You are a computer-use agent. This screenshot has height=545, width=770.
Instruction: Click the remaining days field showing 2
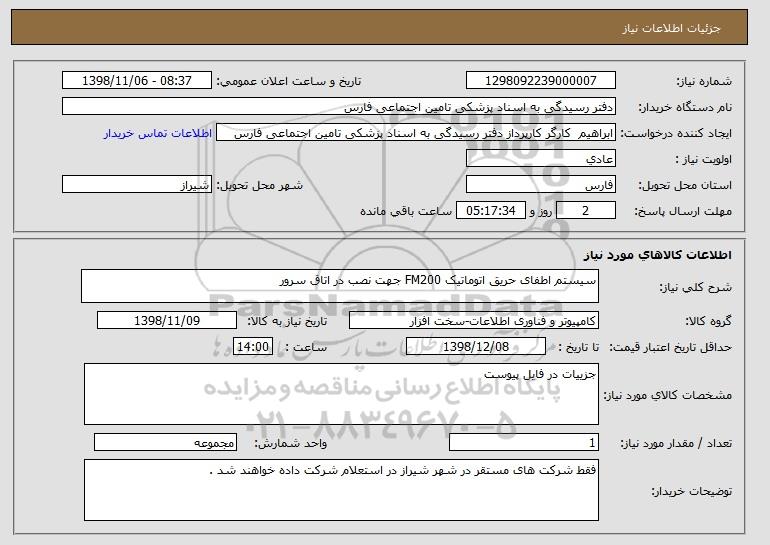[585, 211]
